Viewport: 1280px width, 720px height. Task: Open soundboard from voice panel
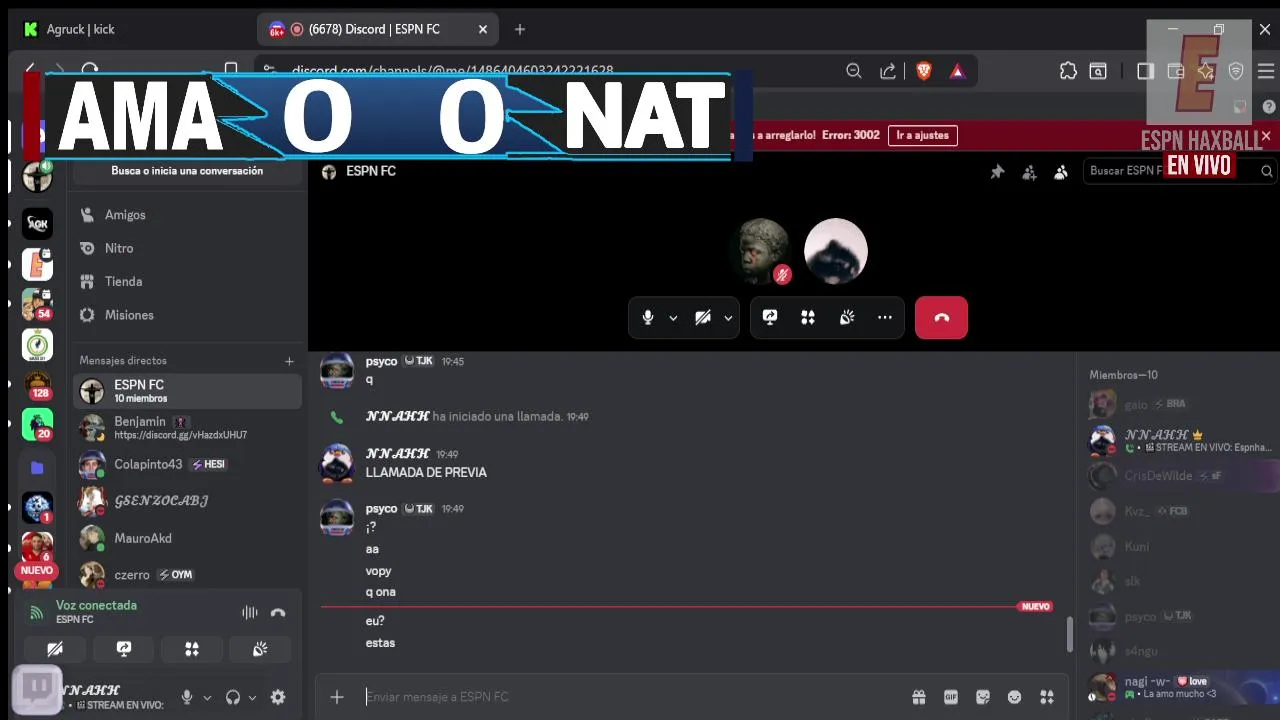click(260, 649)
